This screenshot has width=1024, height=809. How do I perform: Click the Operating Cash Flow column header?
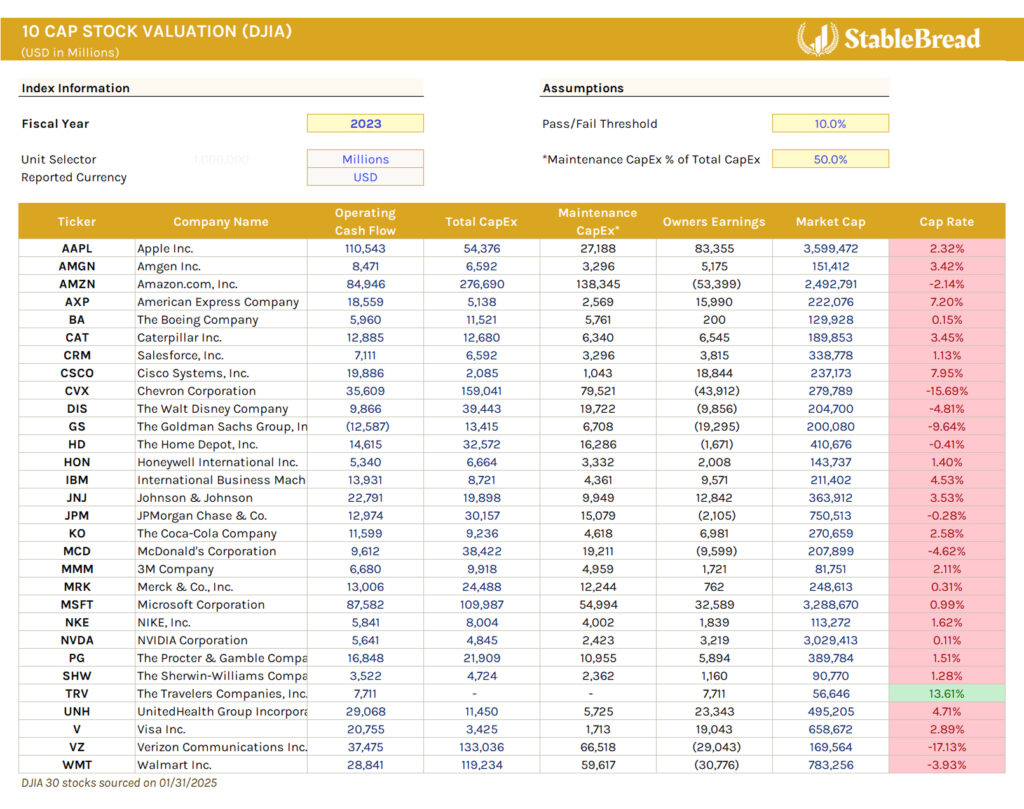pyautogui.click(x=365, y=221)
